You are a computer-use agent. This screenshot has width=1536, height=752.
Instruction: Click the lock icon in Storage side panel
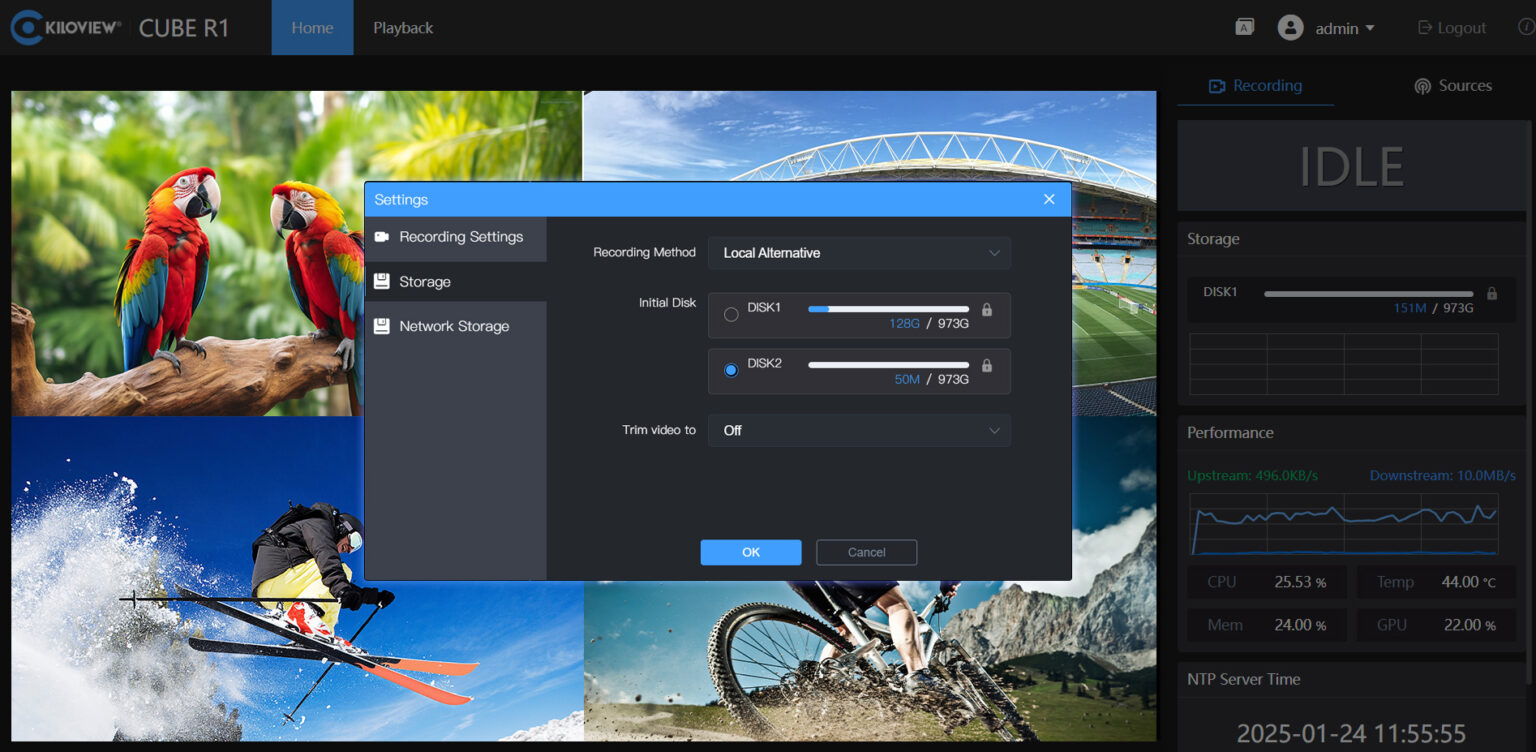pyautogui.click(x=1492, y=294)
